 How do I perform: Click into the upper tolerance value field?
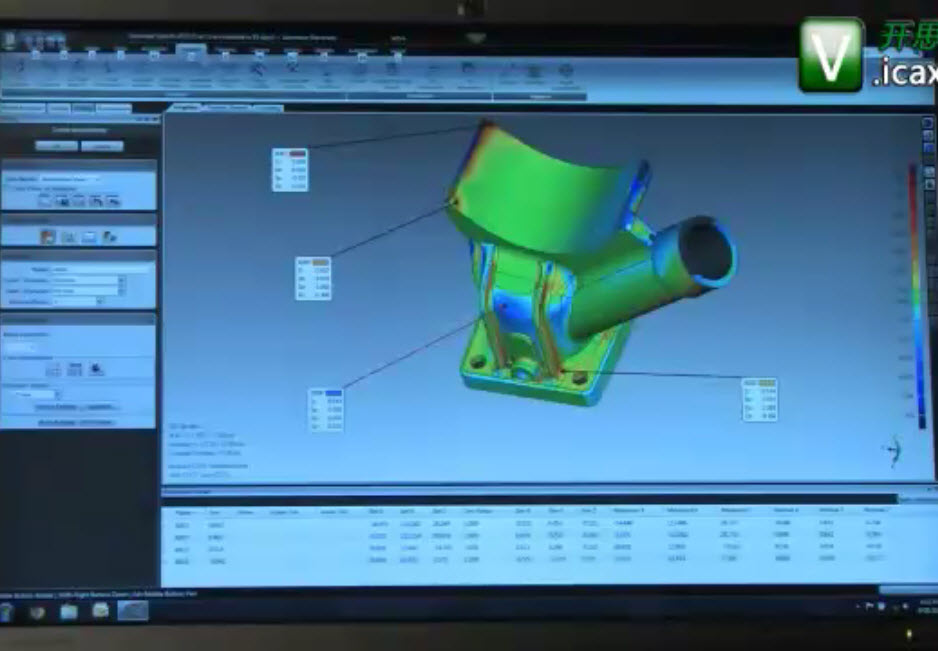(85, 280)
